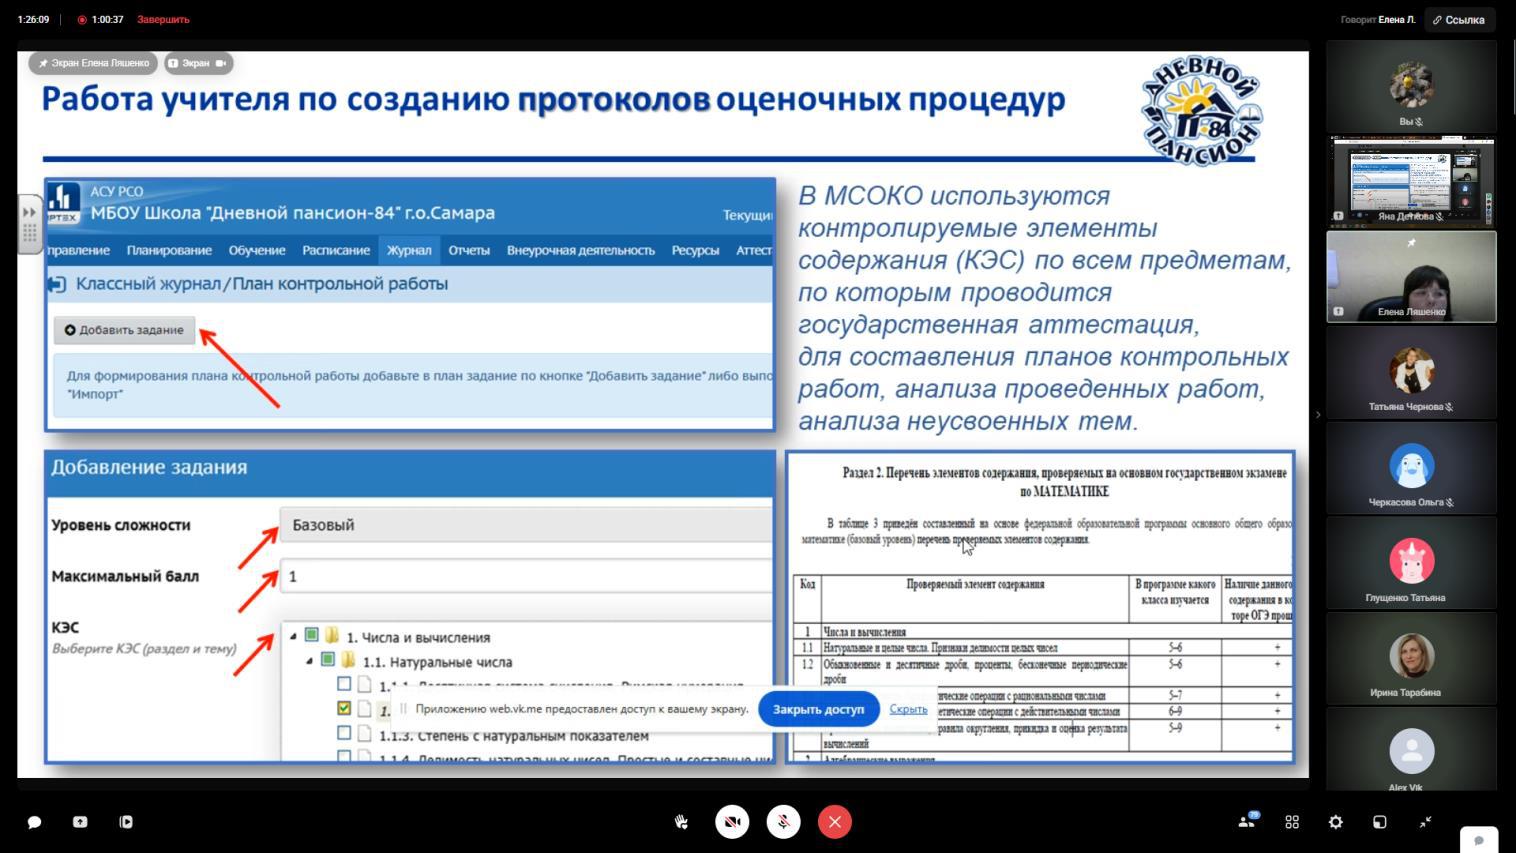Collapse the participants side panel chevron
The image size is (1516, 853).
click(1317, 414)
